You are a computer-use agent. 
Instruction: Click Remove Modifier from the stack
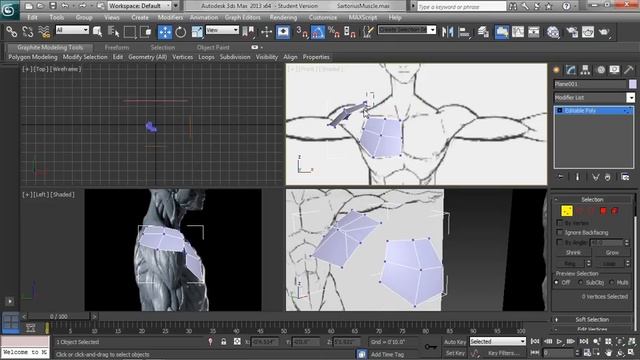[x=608, y=177]
